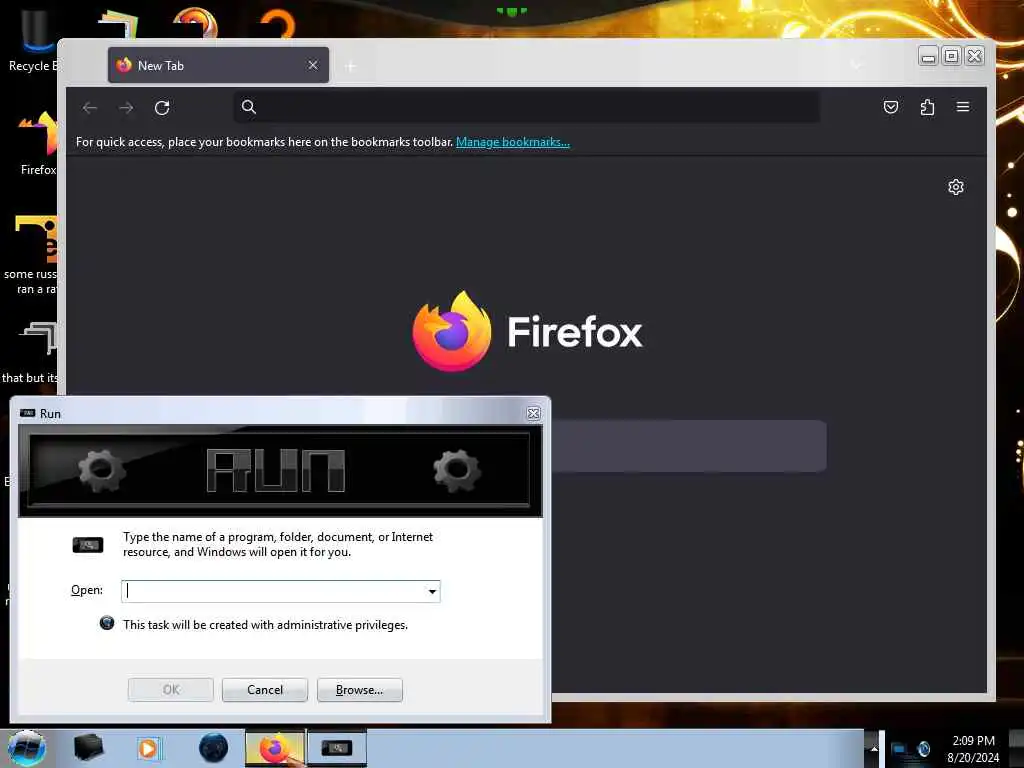Click the Firefox forward arrow
The image size is (1024, 768).
click(126, 108)
